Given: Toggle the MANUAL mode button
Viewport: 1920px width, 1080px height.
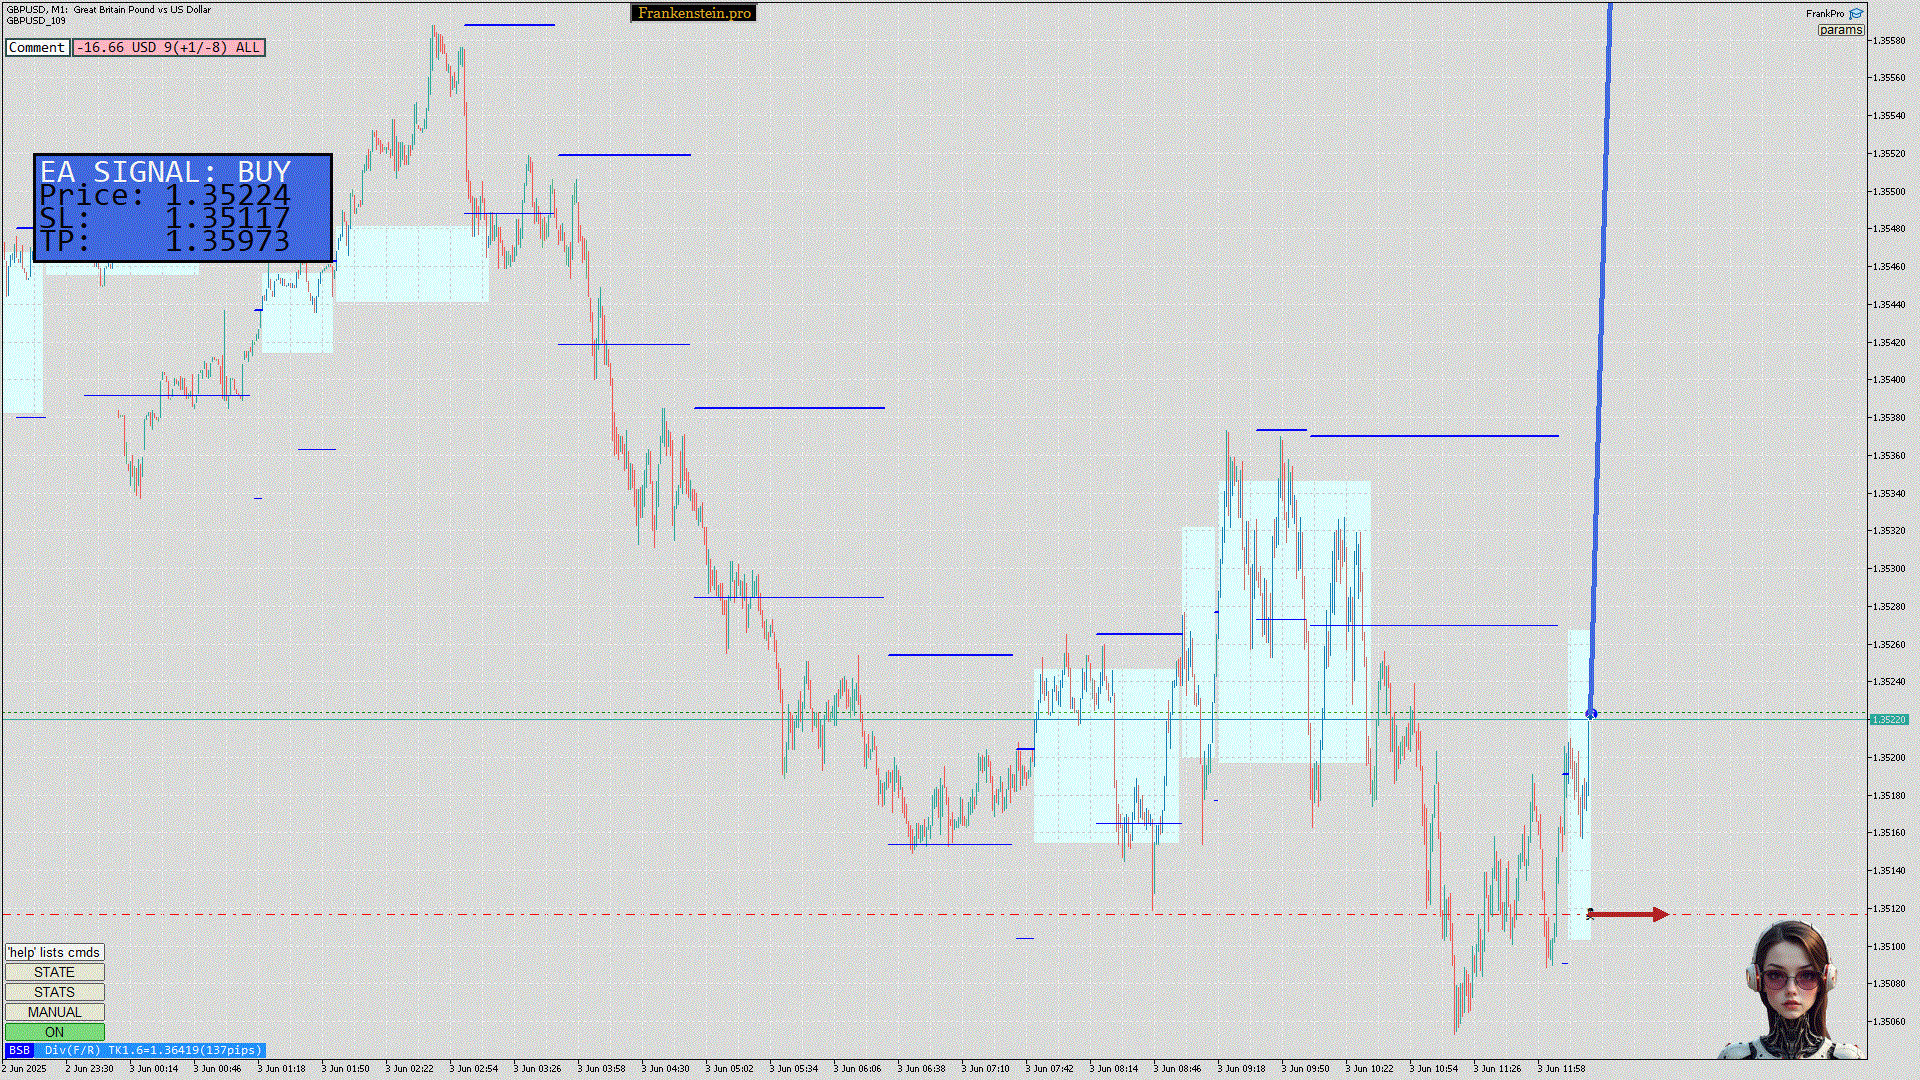Looking at the screenshot, I should pyautogui.click(x=54, y=1012).
